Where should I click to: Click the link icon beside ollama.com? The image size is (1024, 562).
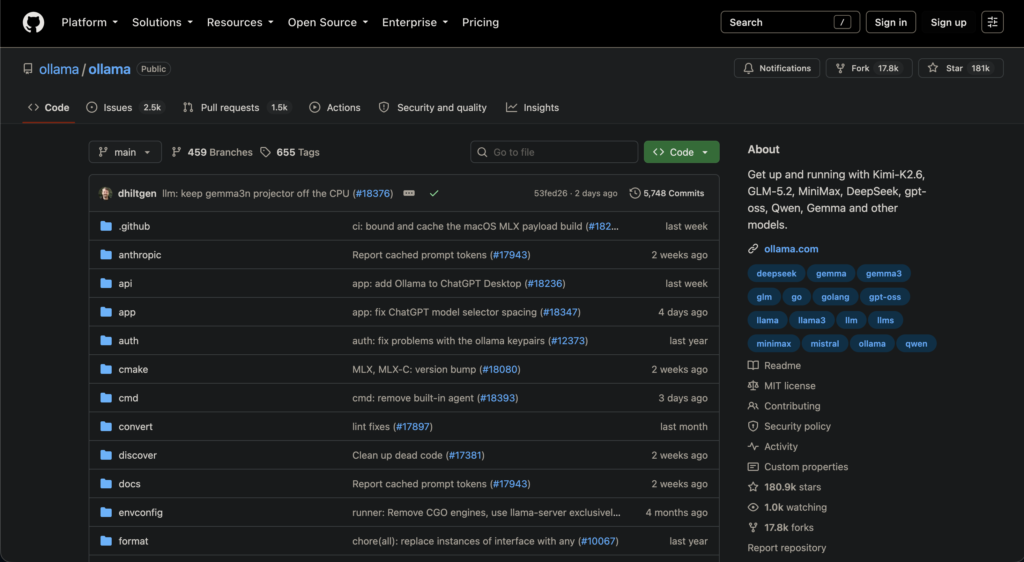[753, 249]
